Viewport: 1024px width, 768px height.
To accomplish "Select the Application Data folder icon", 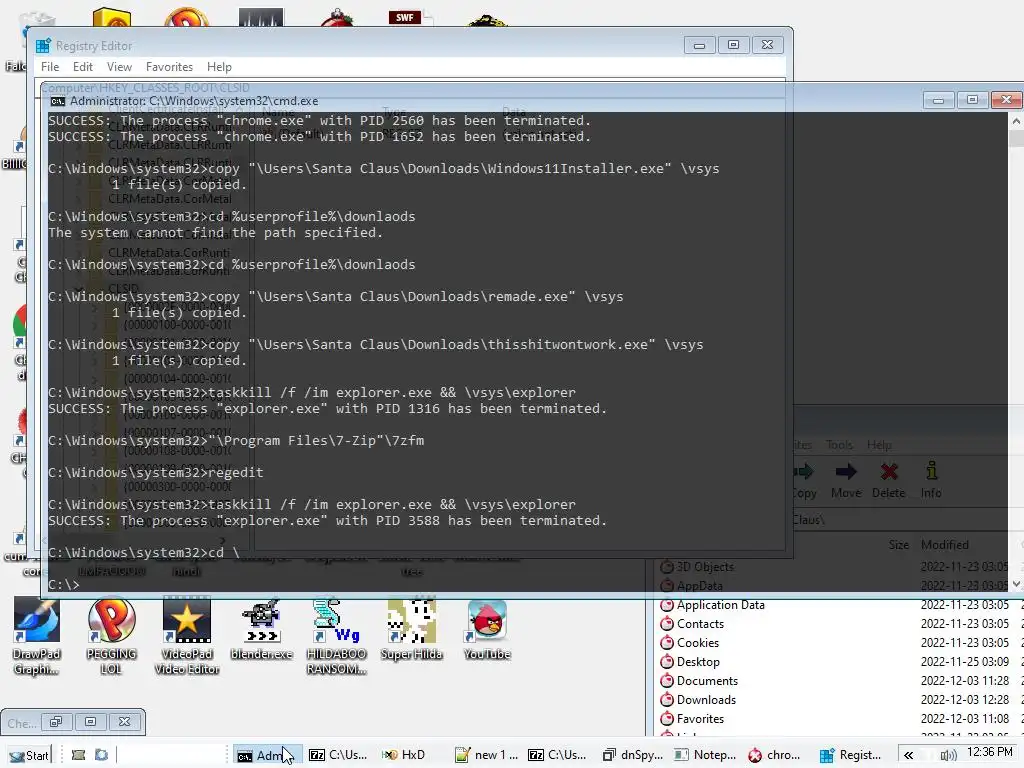I will coord(667,605).
